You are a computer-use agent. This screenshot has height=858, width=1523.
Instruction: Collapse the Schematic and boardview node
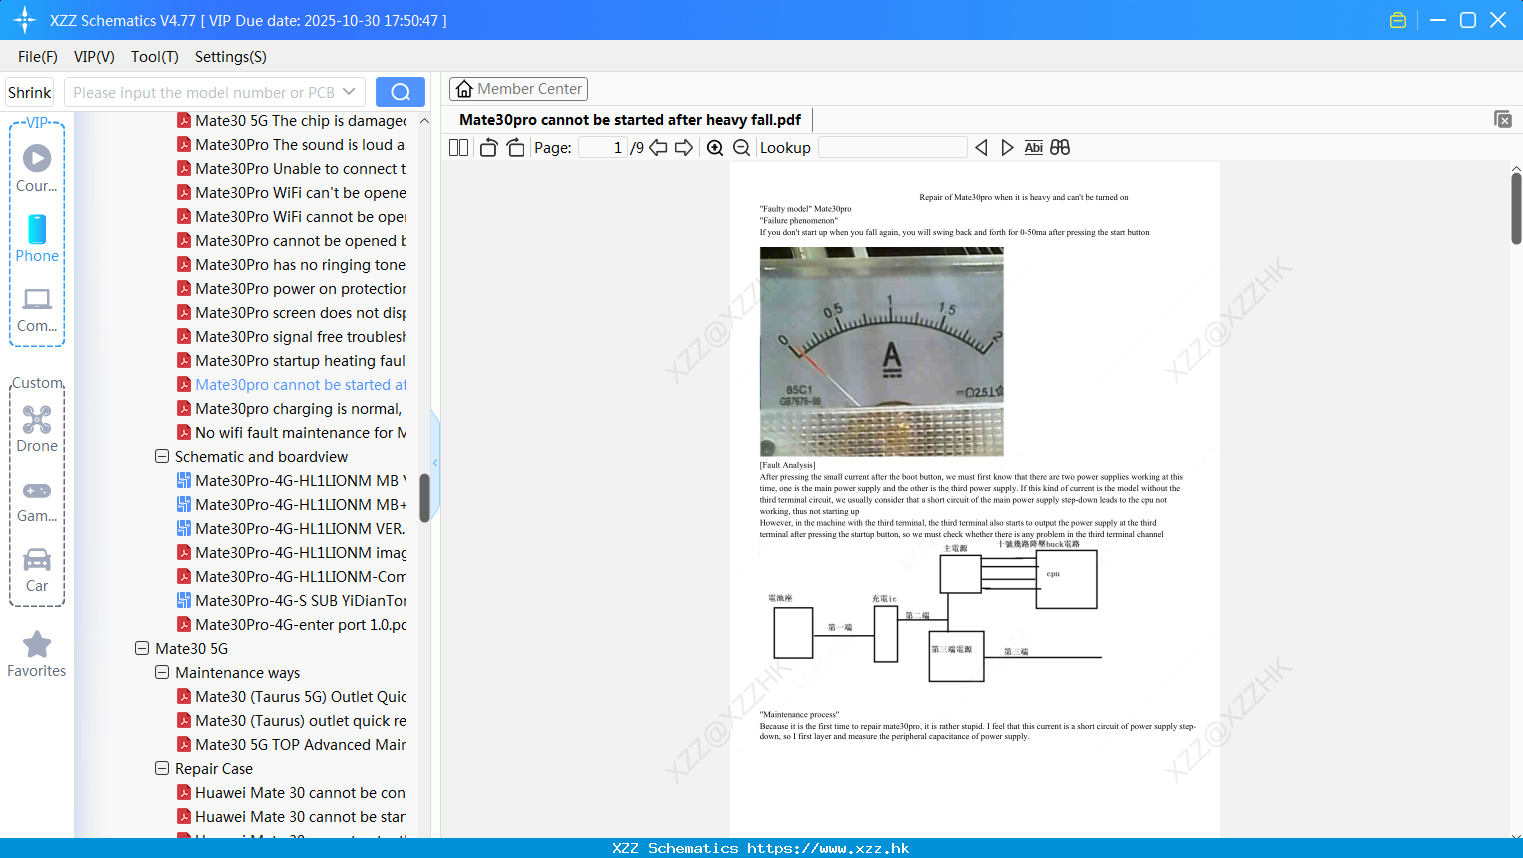tap(162, 456)
